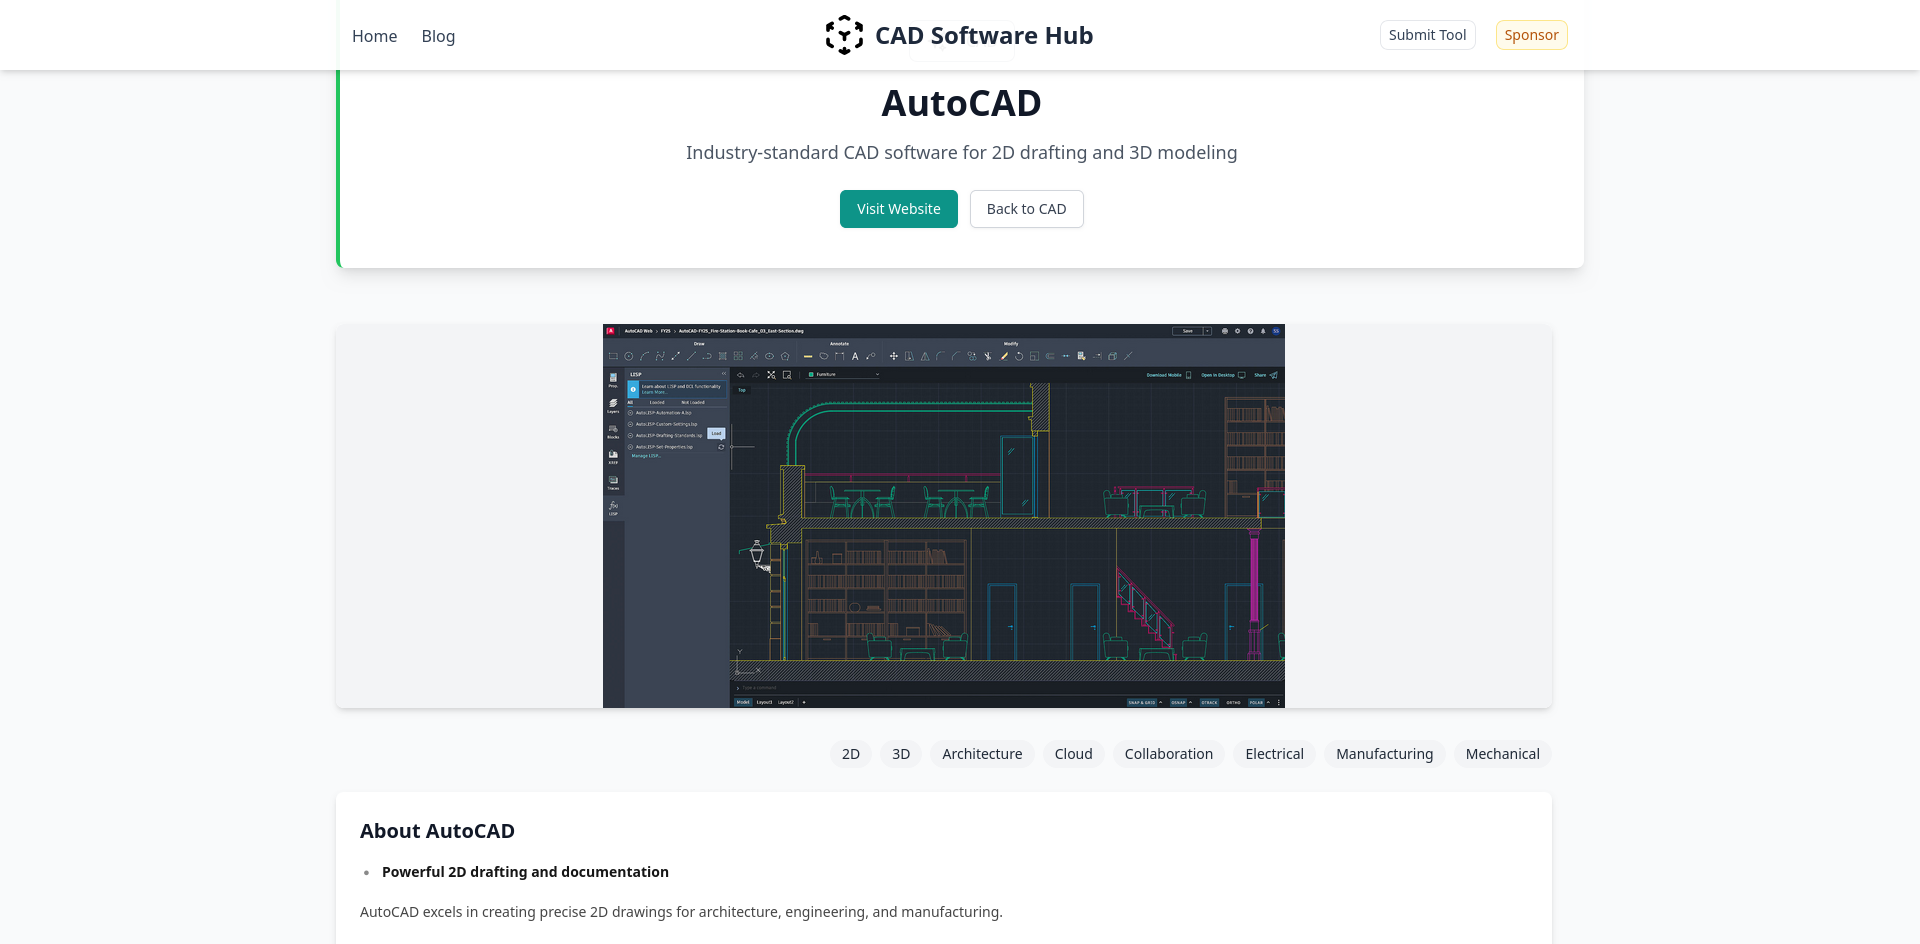The width and height of the screenshot is (1920, 944).
Task: Pick the Collaboration tag
Action: point(1168,754)
